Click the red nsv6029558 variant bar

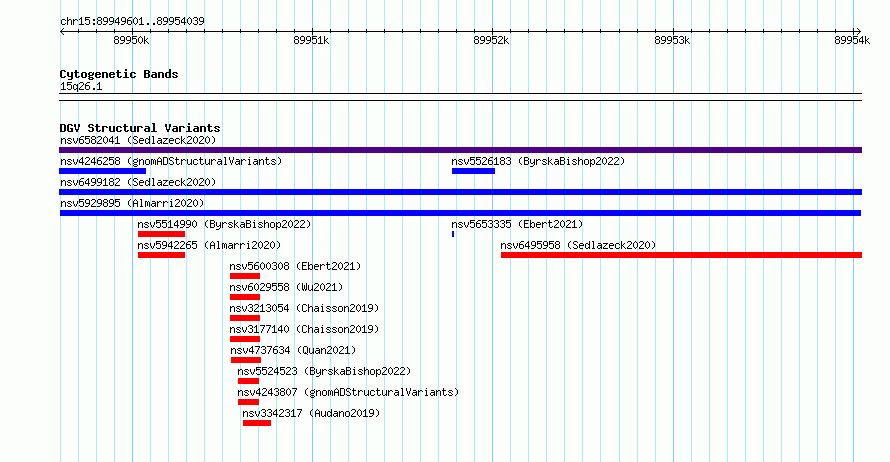point(245,297)
